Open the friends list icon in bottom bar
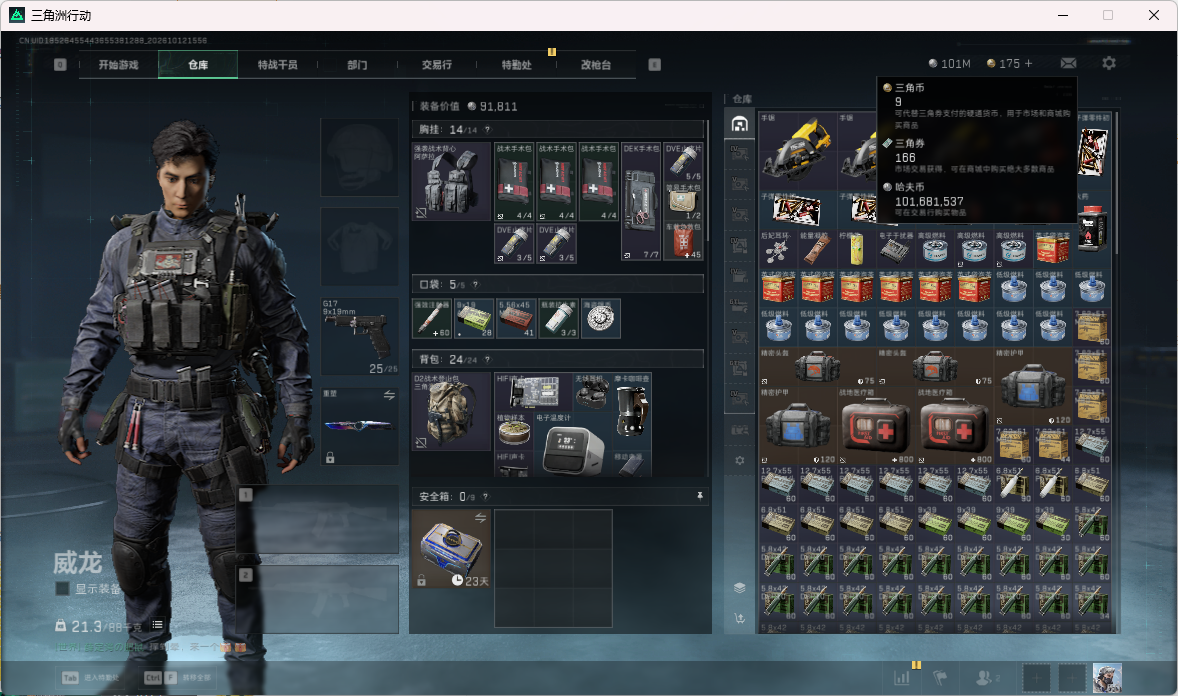 coord(987,678)
